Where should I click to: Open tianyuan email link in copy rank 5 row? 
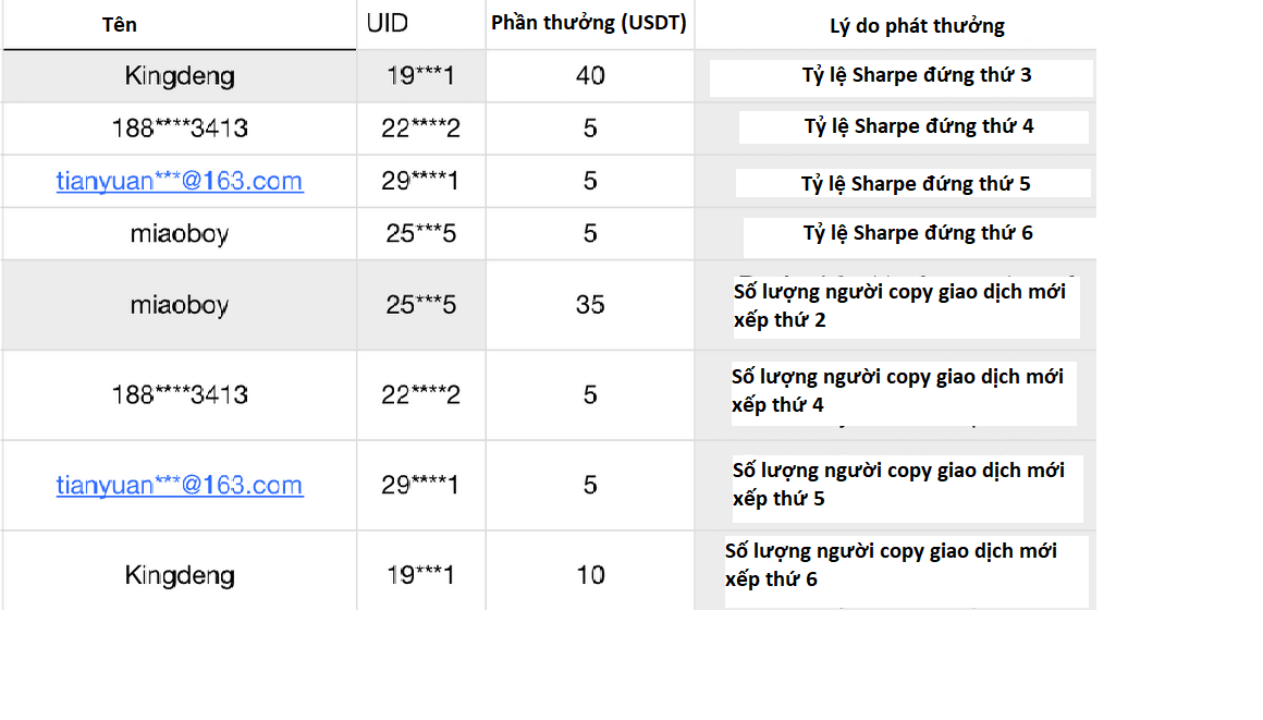click(180, 486)
